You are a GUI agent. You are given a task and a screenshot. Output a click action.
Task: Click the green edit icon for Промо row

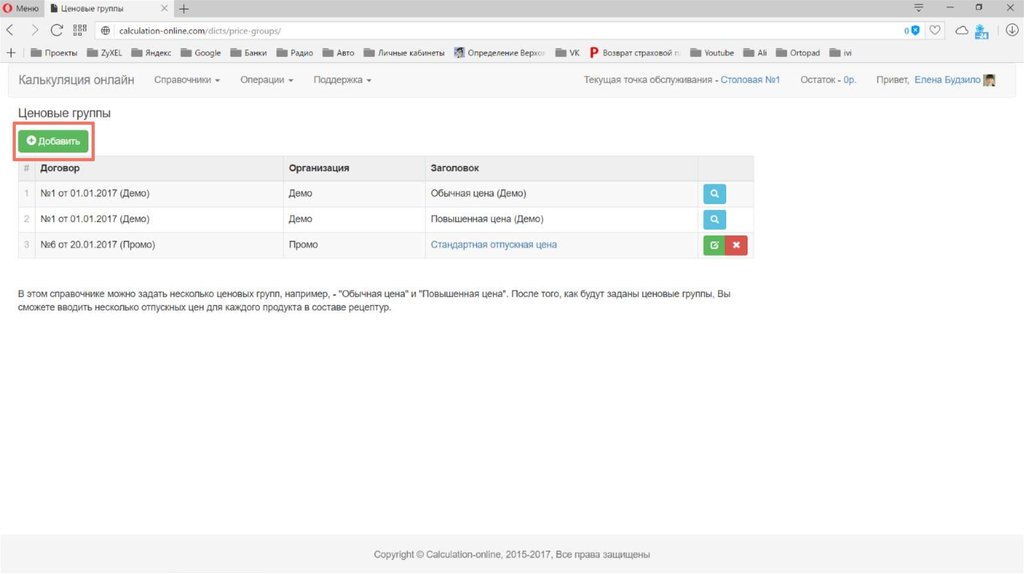click(714, 245)
